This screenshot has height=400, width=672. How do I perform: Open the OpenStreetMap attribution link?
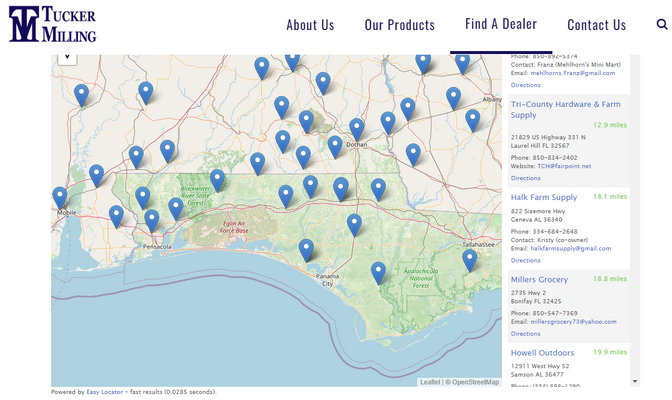click(x=475, y=382)
